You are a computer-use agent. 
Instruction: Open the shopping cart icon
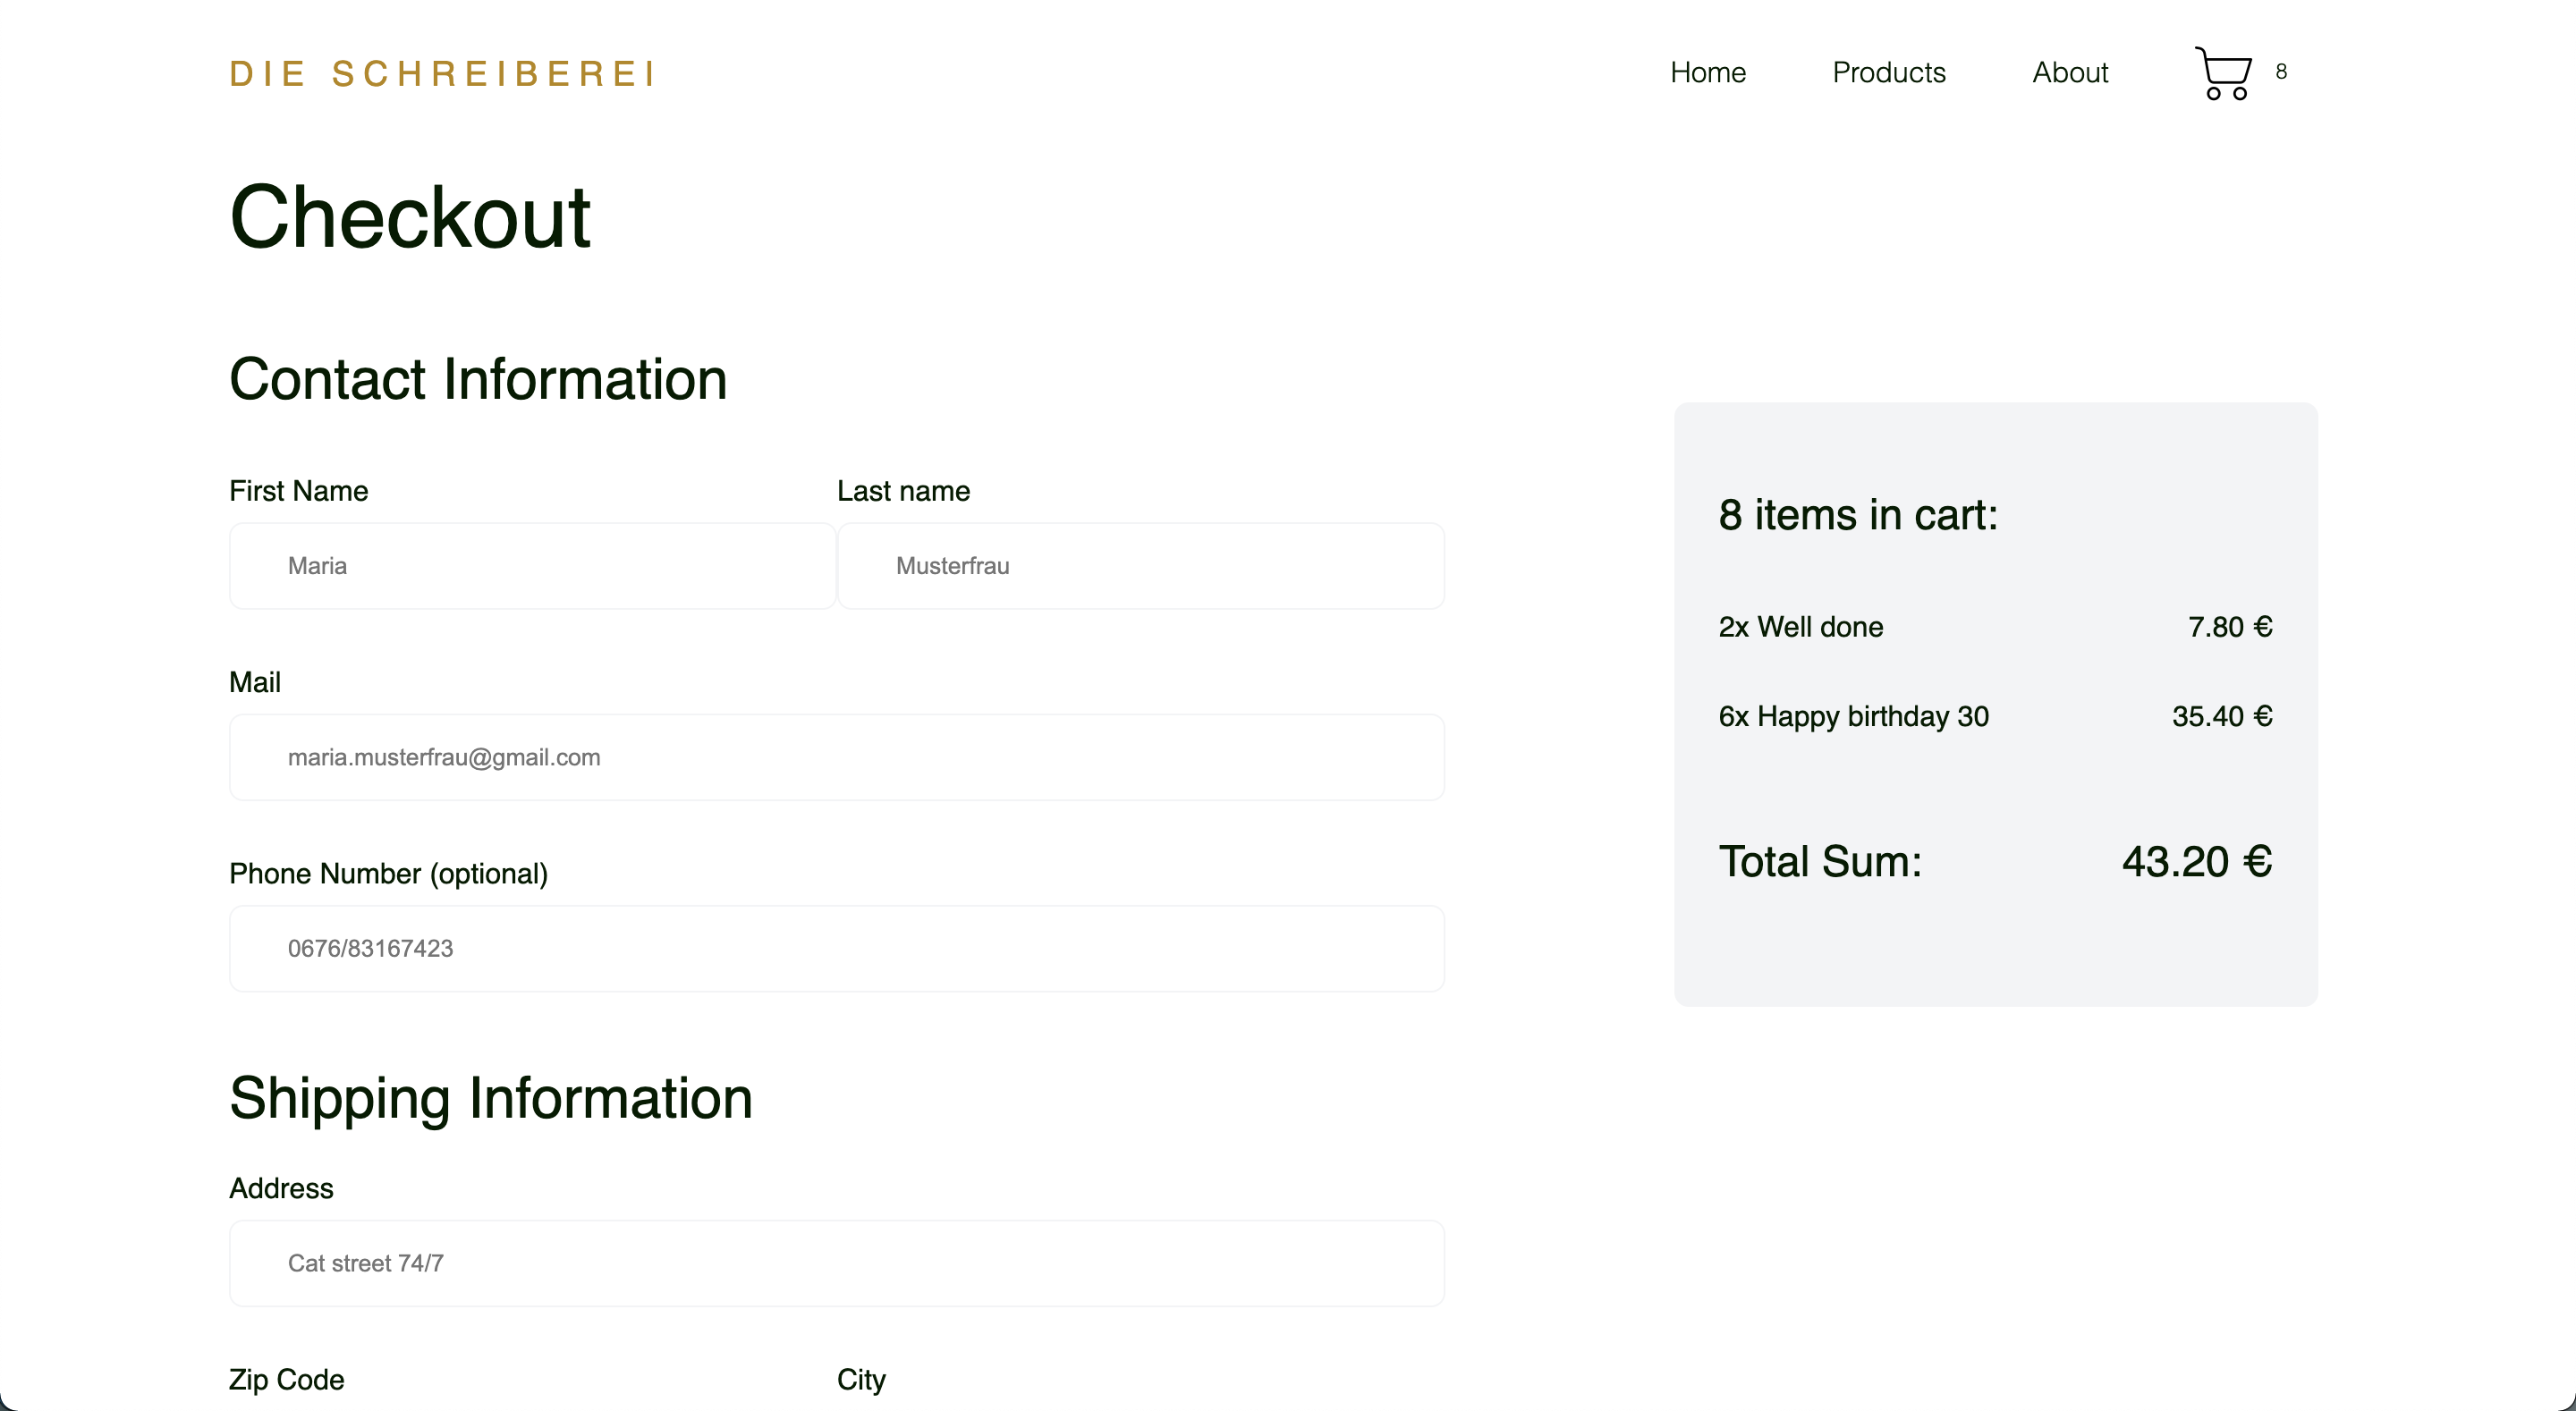(2222, 73)
